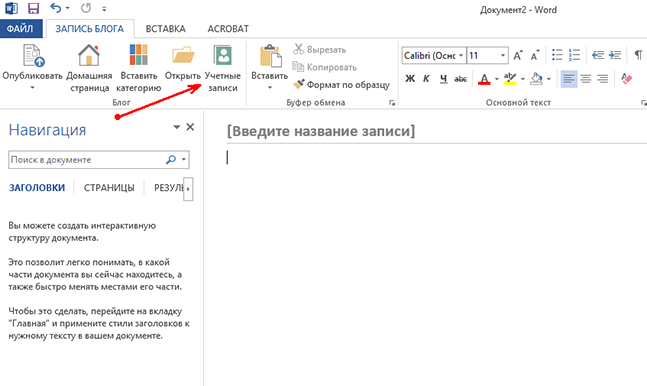This screenshot has width=647, height=386.
Task: Click the Опубликовать publish icon
Action: [33, 56]
